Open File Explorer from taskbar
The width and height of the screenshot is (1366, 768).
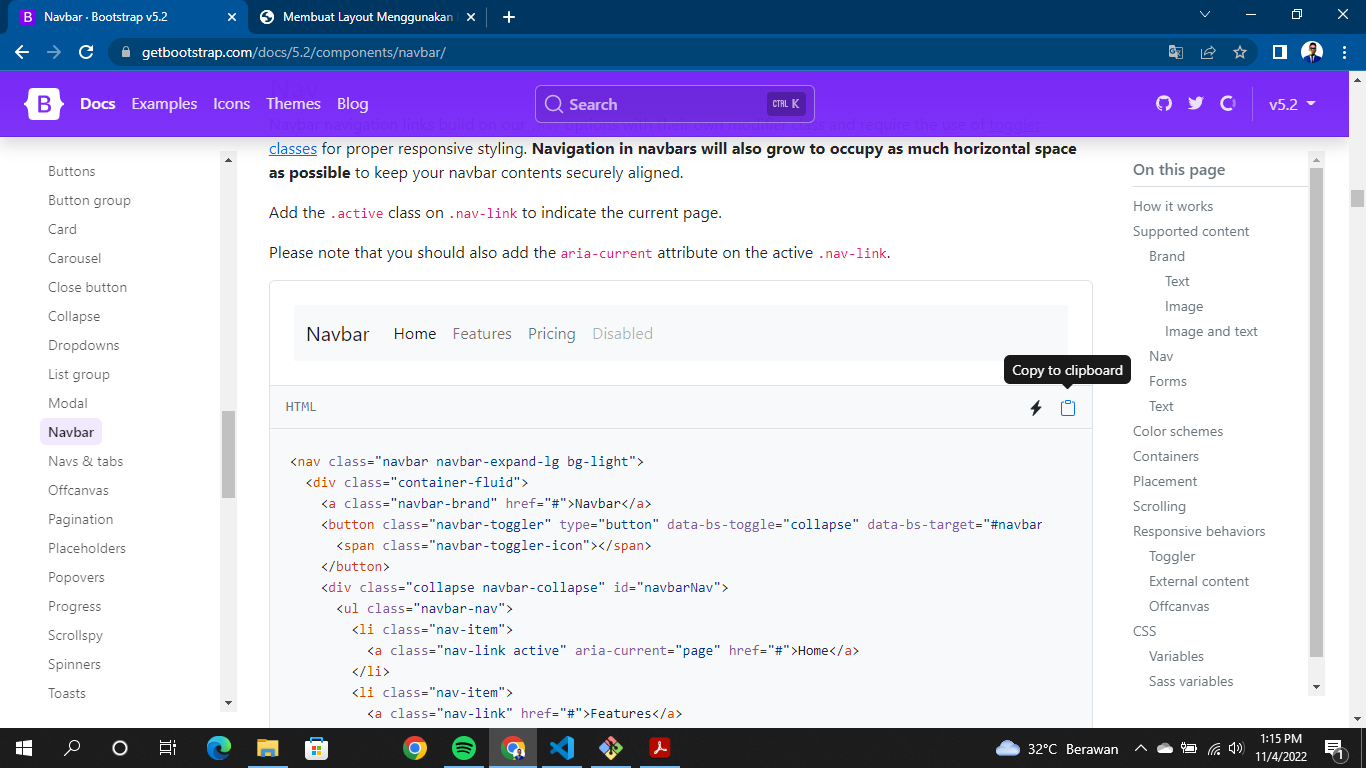click(x=267, y=748)
